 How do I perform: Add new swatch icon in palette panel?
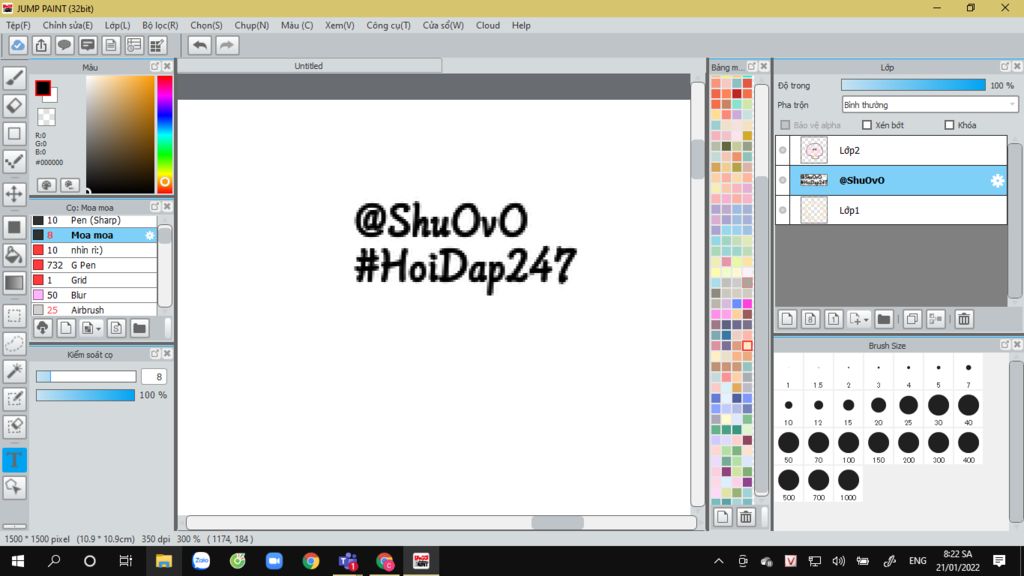[722, 517]
